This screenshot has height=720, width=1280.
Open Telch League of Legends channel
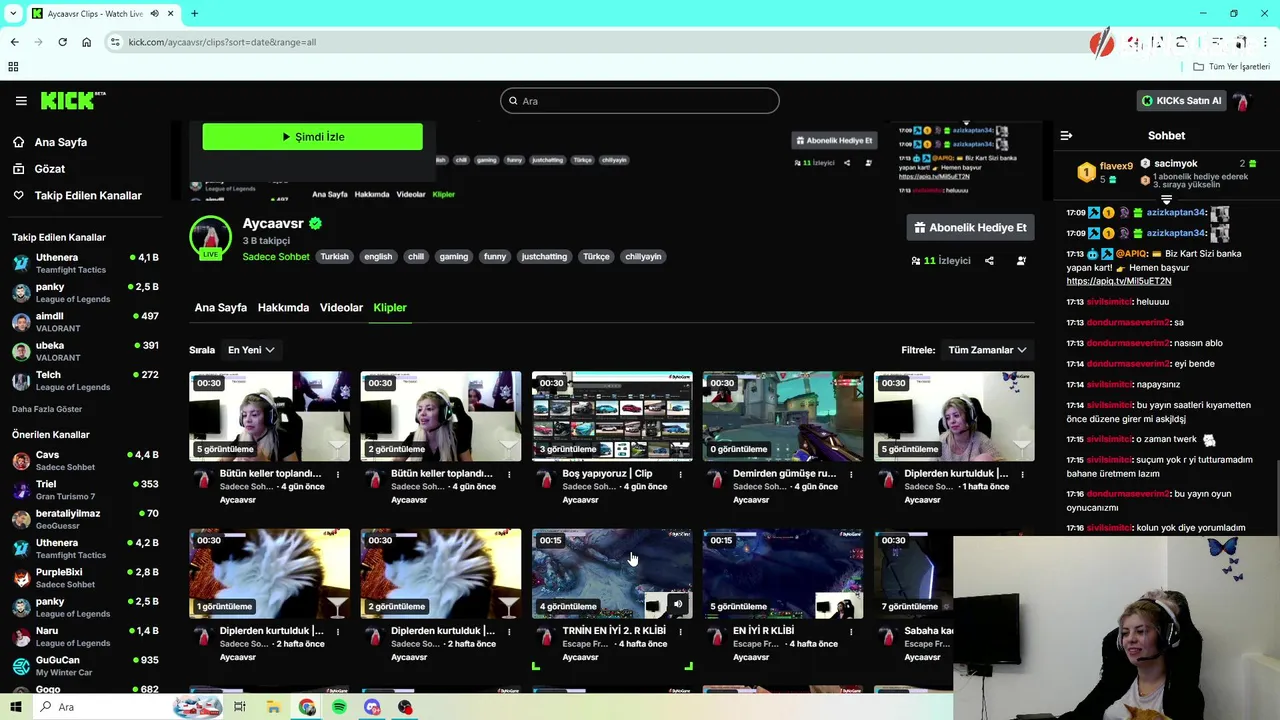click(86, 381)
